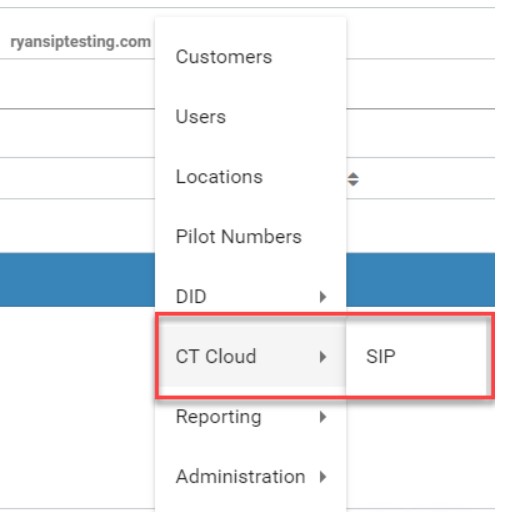
Task: Expand the Administration submenu arrow
Action: pos(322,476)
